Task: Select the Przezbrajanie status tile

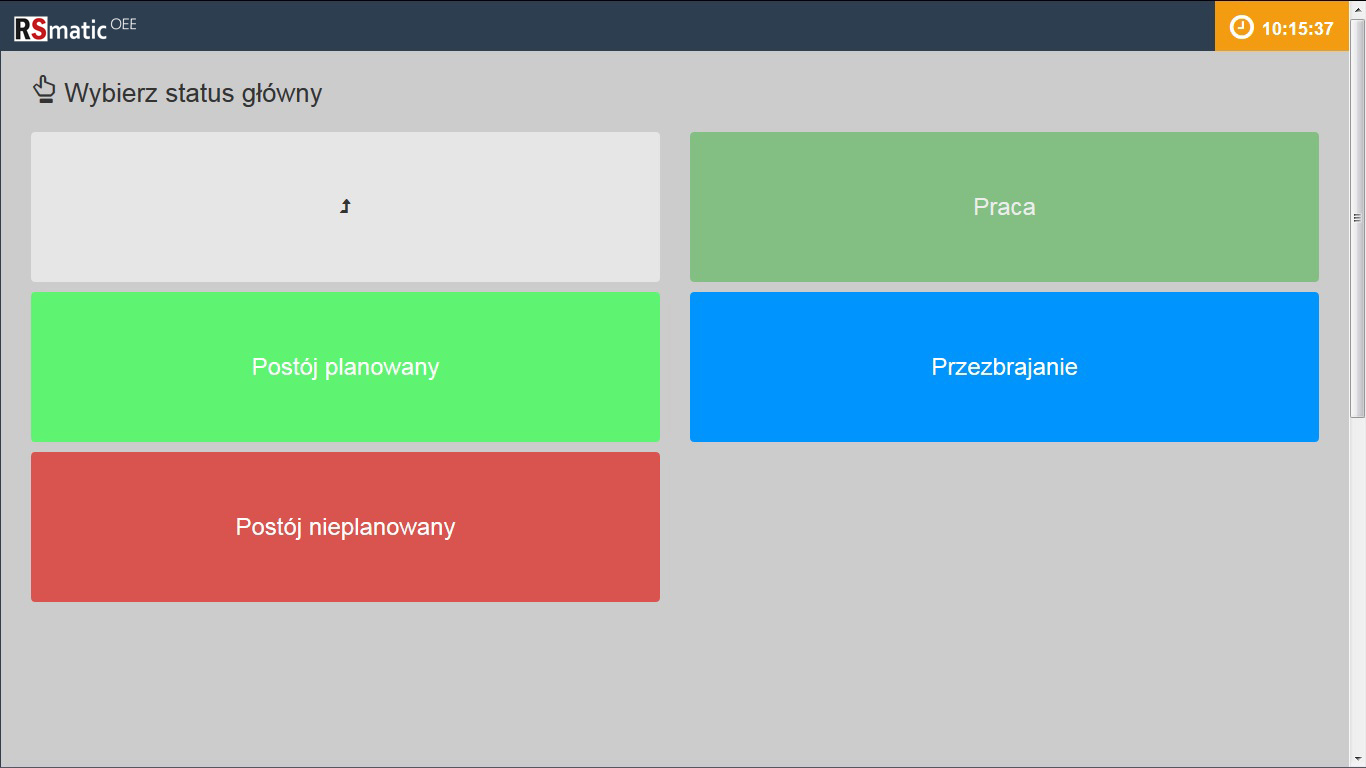Action: point(1004,367)
